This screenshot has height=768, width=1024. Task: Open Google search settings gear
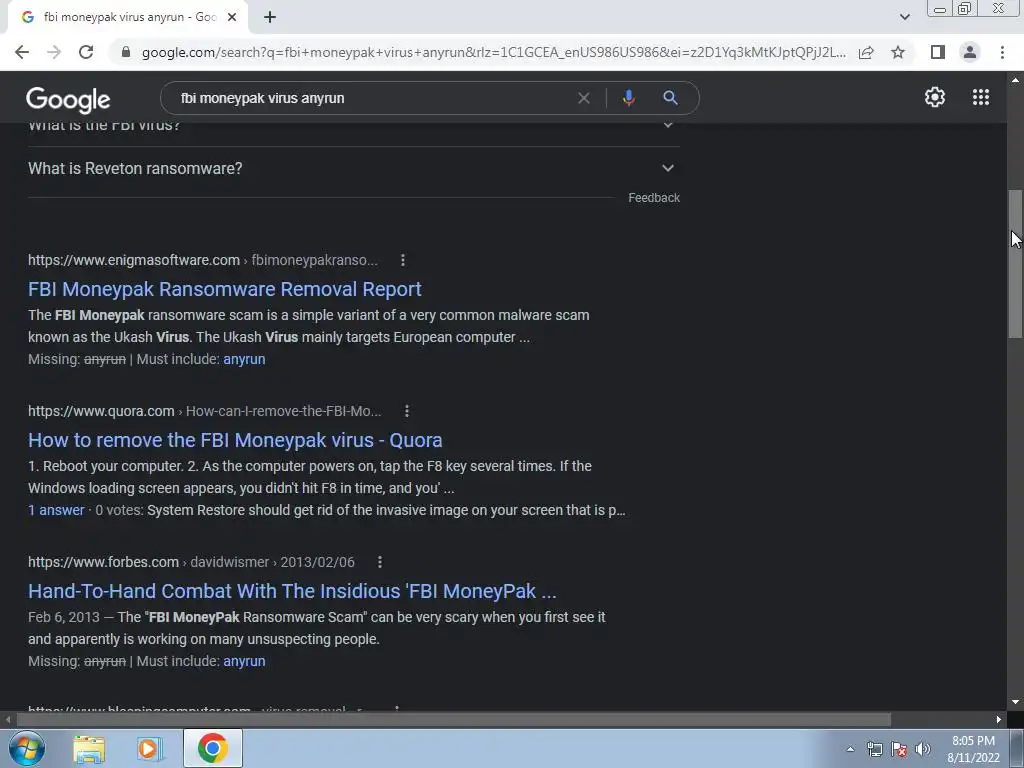coord(935,97)
